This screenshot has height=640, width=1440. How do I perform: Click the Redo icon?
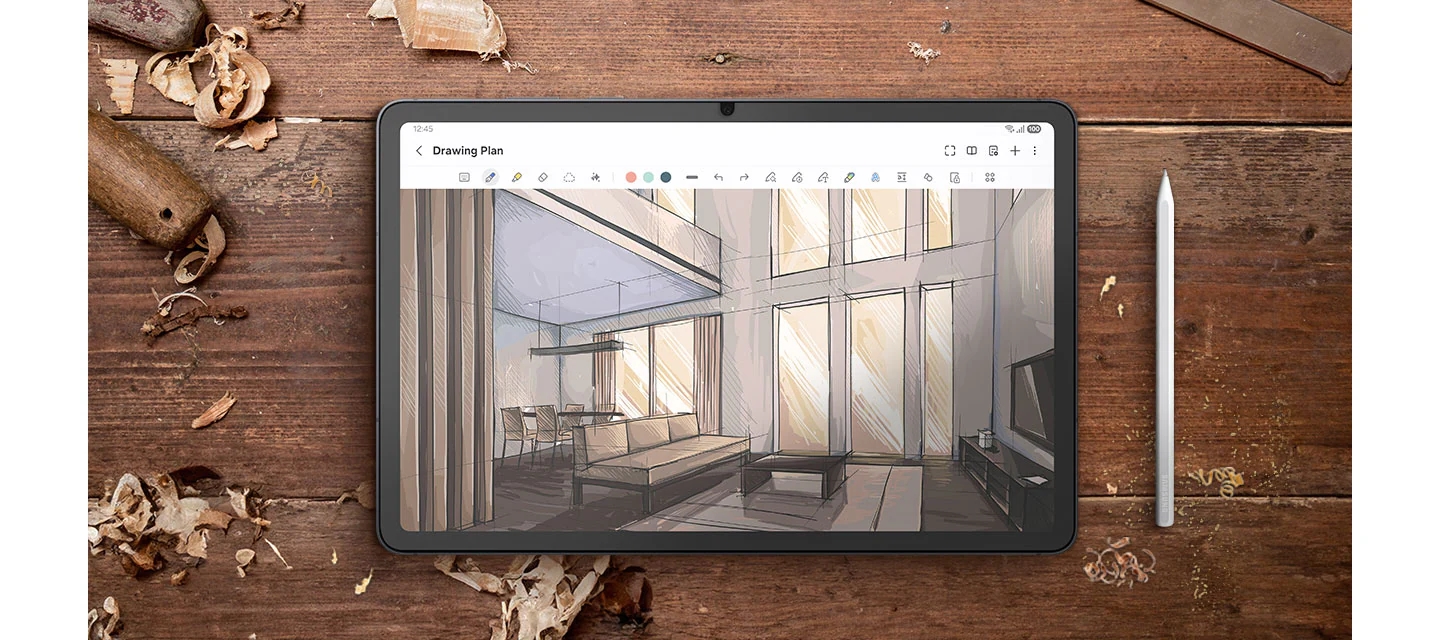pyautogui.click(x=744, y=177)
